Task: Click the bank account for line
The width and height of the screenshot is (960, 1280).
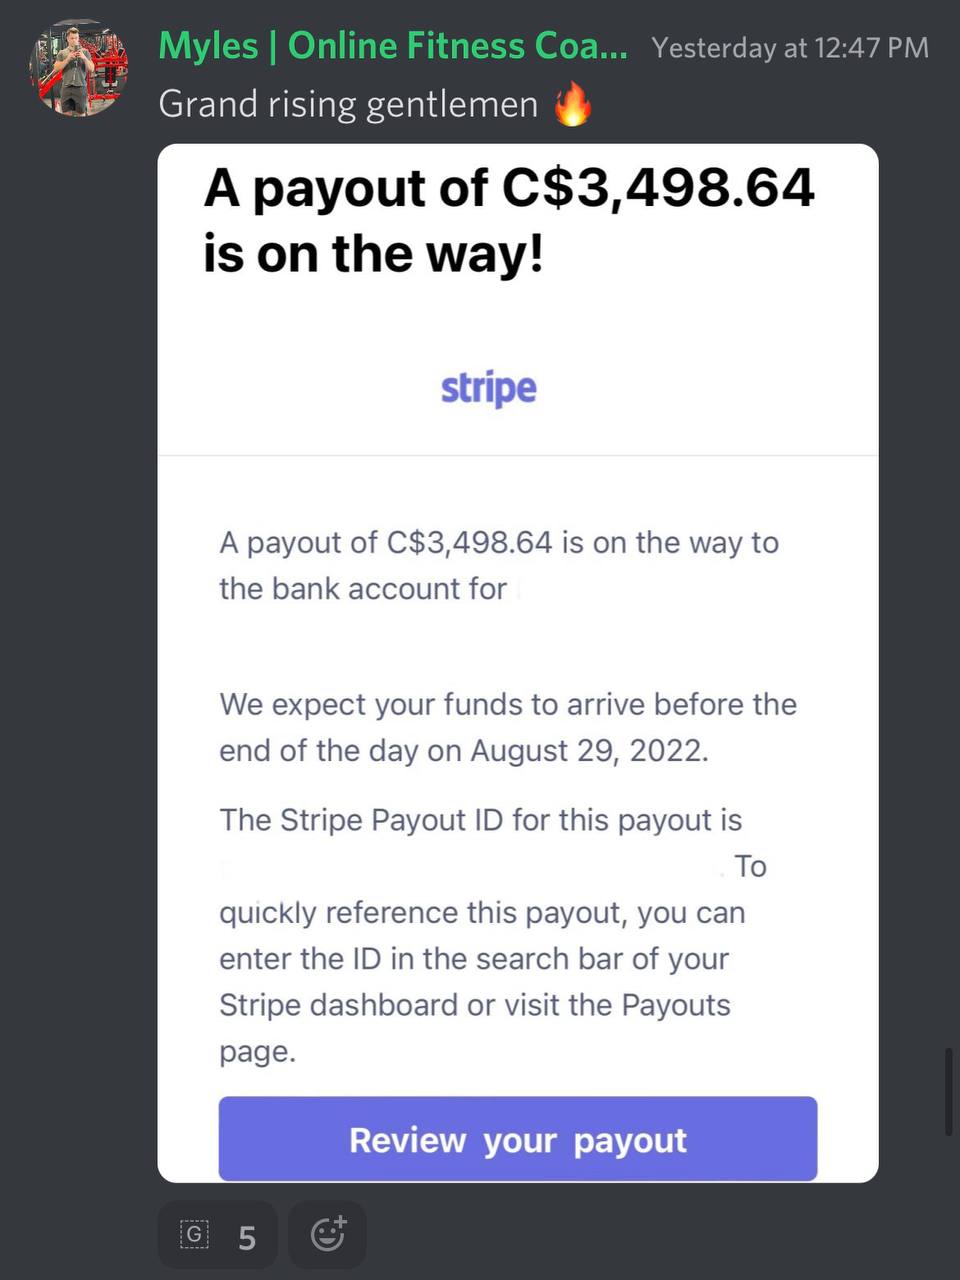Action: click(363, 589)
